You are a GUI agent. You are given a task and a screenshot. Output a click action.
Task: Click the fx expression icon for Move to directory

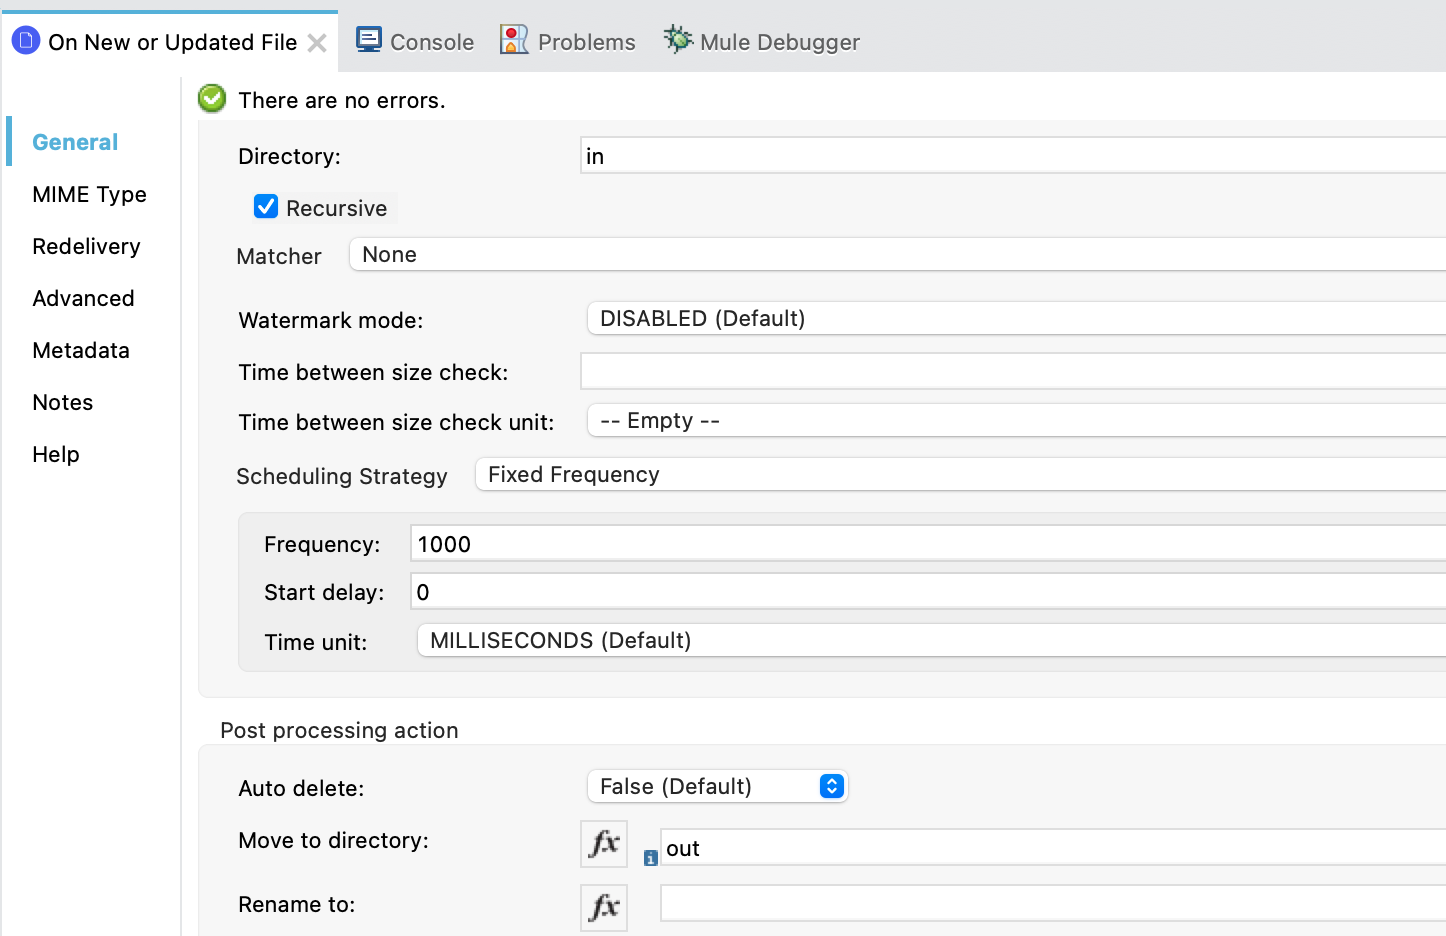point(603,844)
